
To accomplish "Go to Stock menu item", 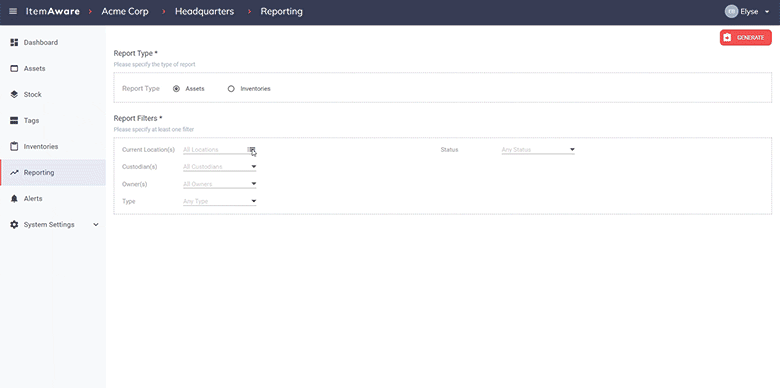I will point(53,95).
